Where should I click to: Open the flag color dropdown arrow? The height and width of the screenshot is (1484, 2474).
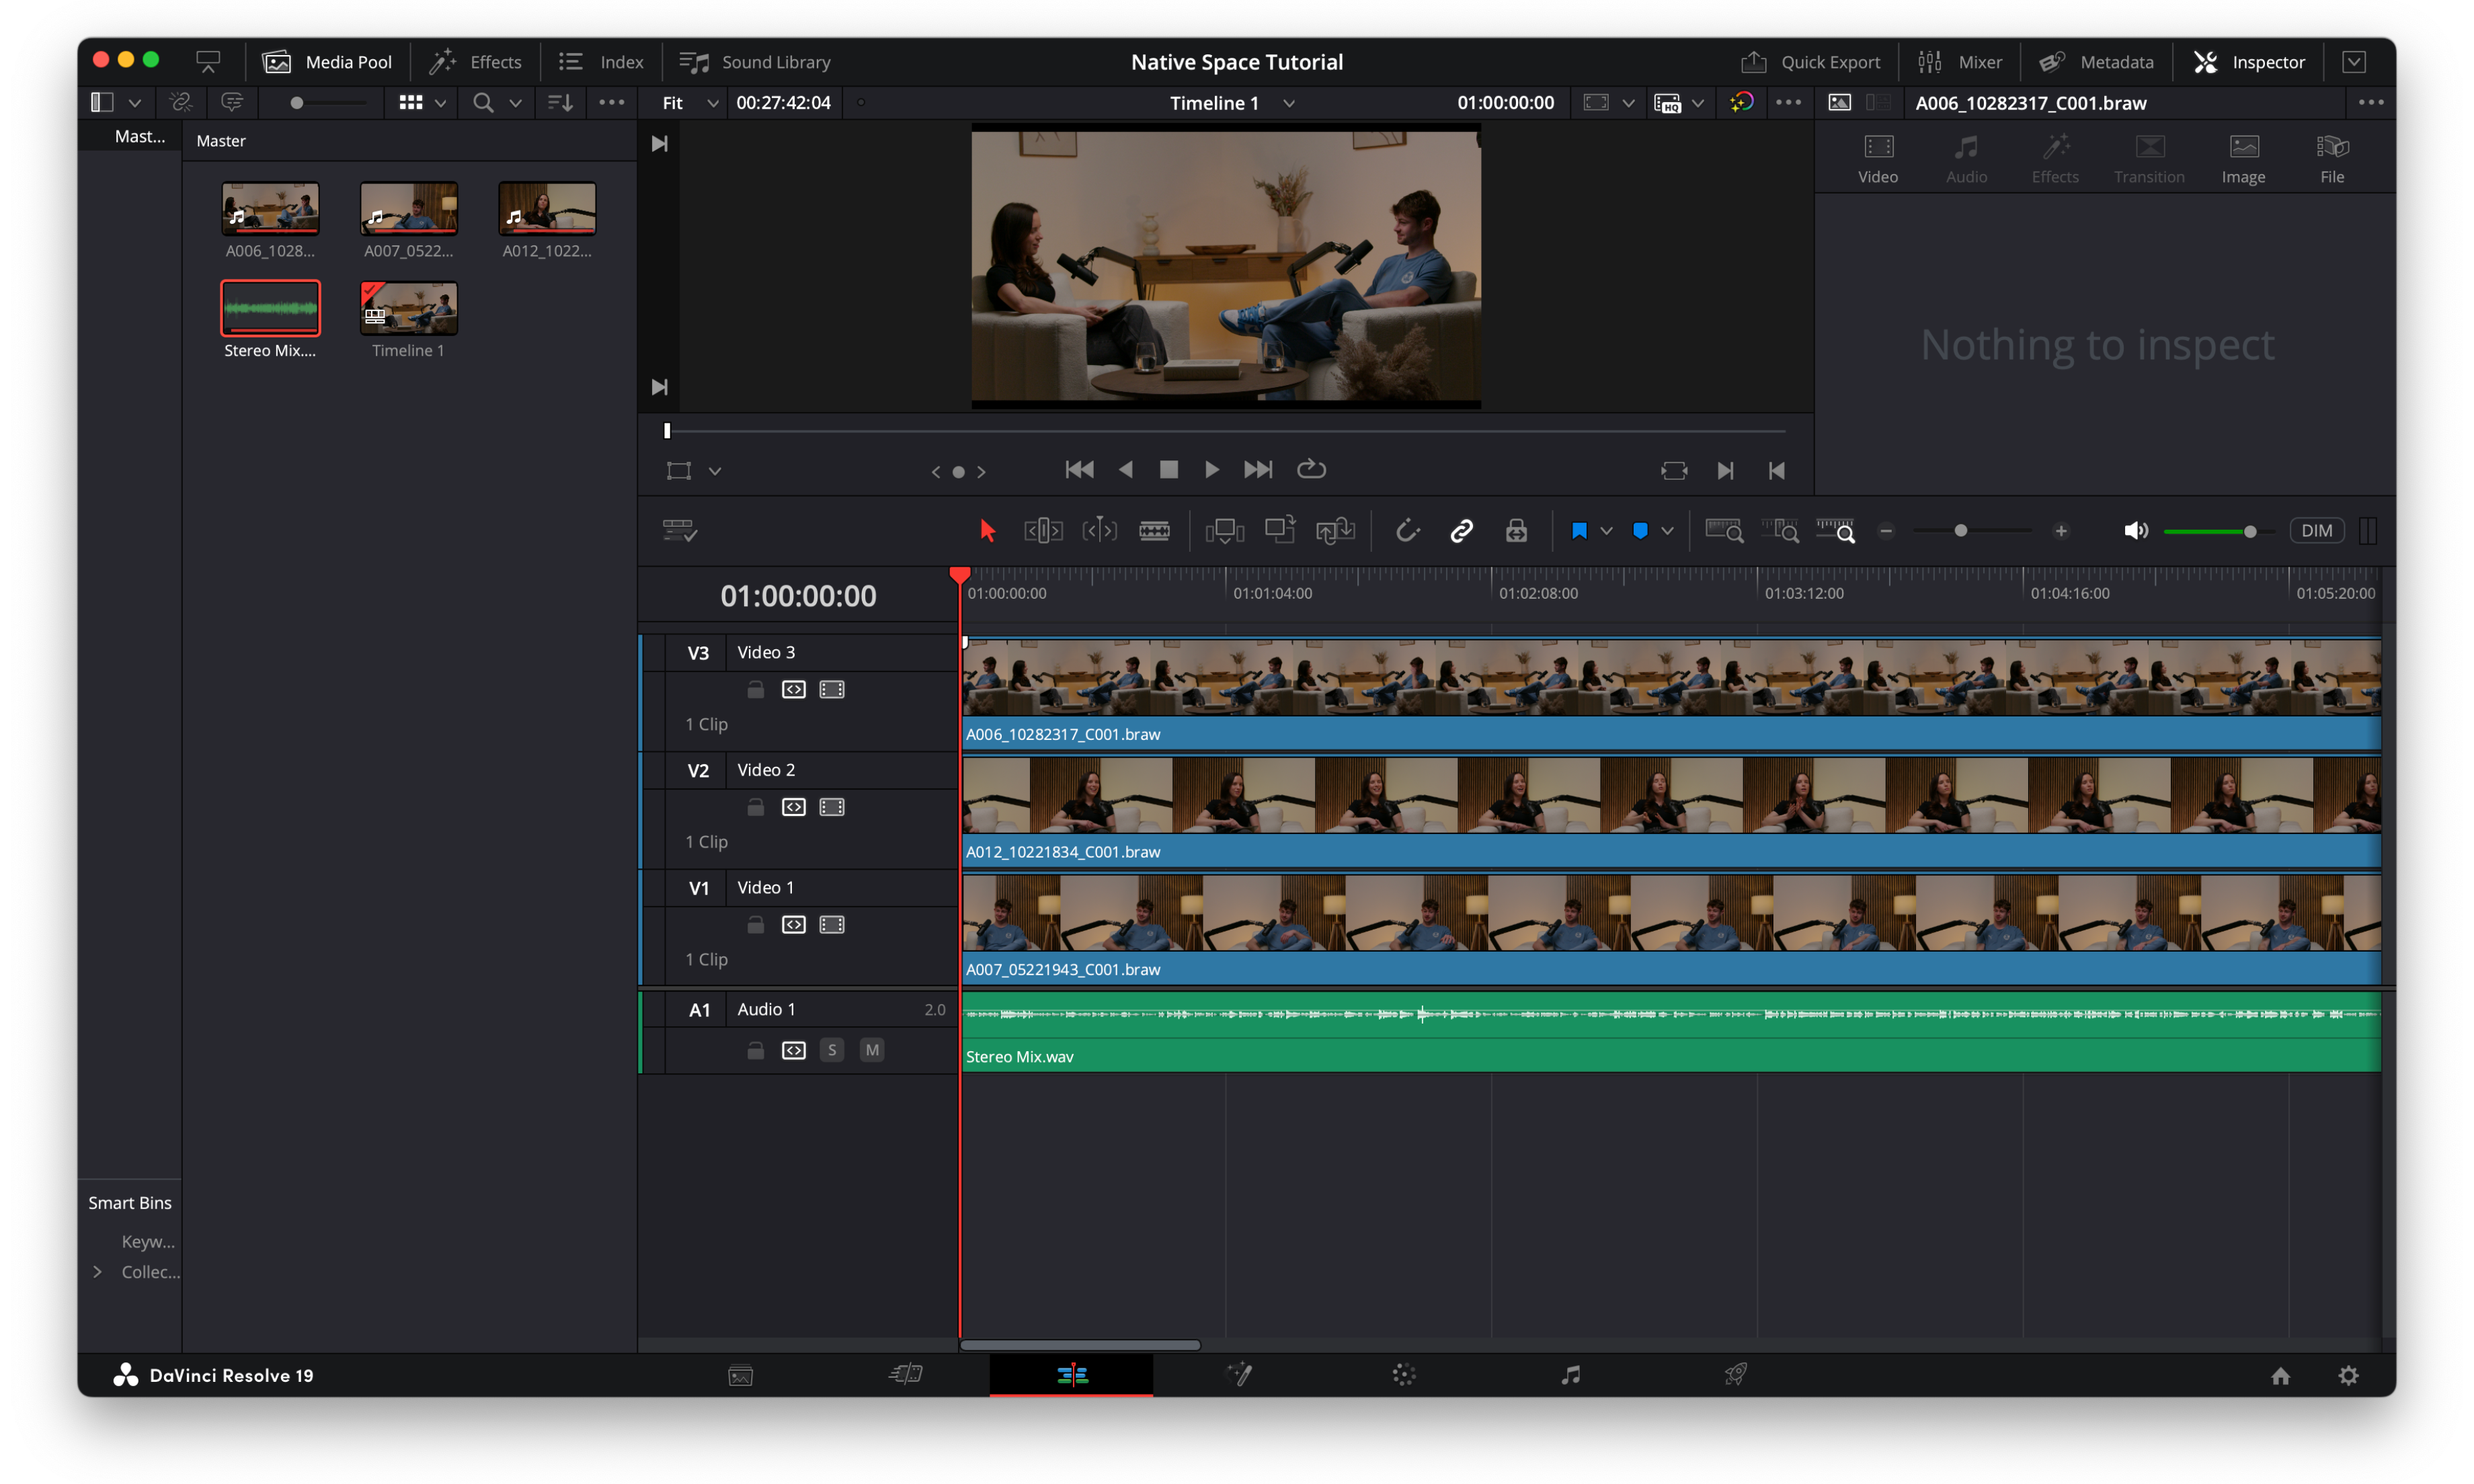1606,531
